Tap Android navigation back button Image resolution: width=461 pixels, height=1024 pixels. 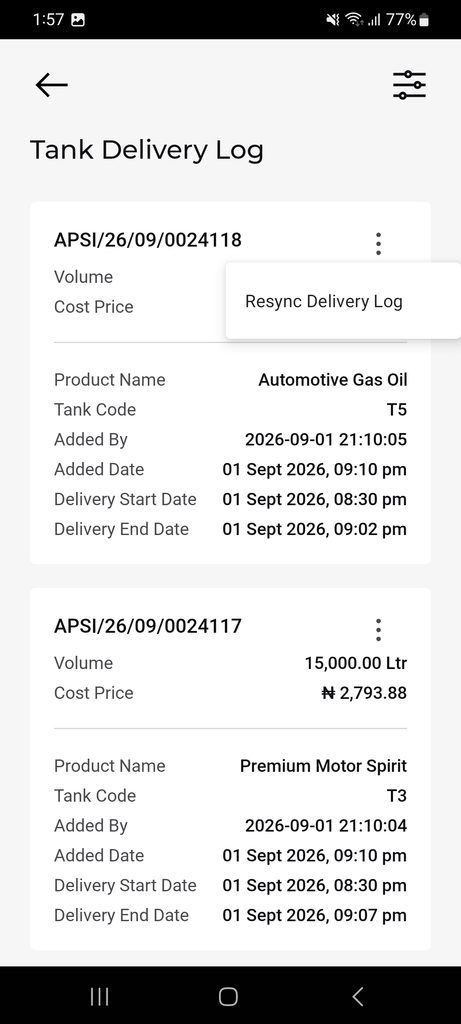click(357, 996)
